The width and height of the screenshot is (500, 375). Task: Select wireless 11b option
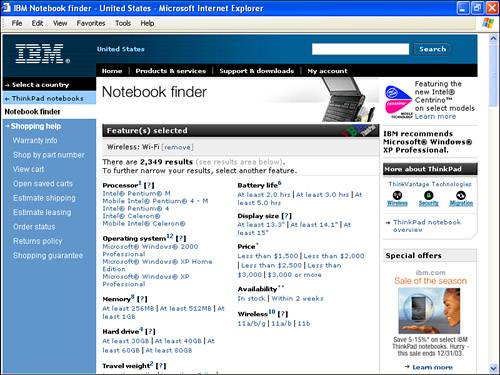point(304,323)
